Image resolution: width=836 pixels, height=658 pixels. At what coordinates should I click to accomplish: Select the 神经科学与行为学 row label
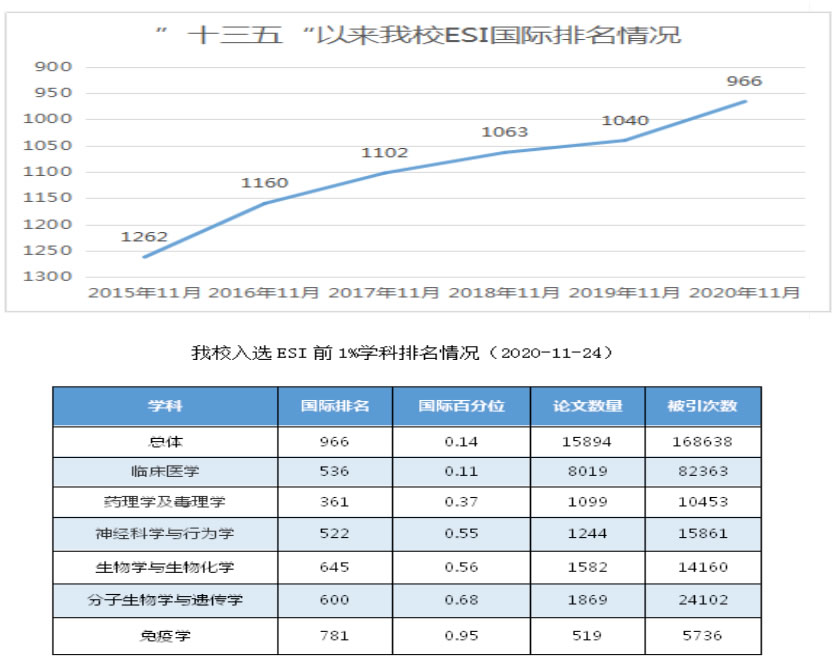[165, 534]
